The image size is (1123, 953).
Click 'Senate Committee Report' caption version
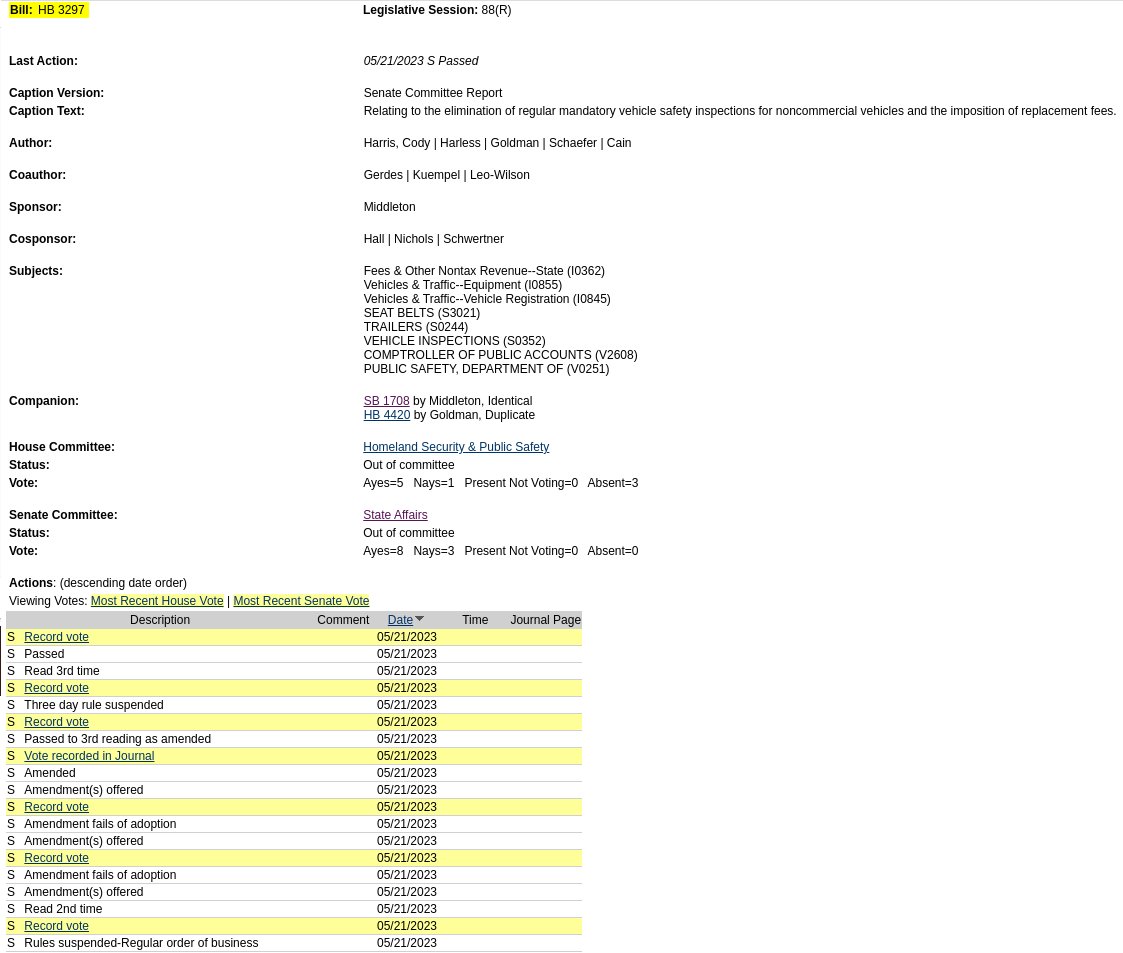(x=433, y=93)
